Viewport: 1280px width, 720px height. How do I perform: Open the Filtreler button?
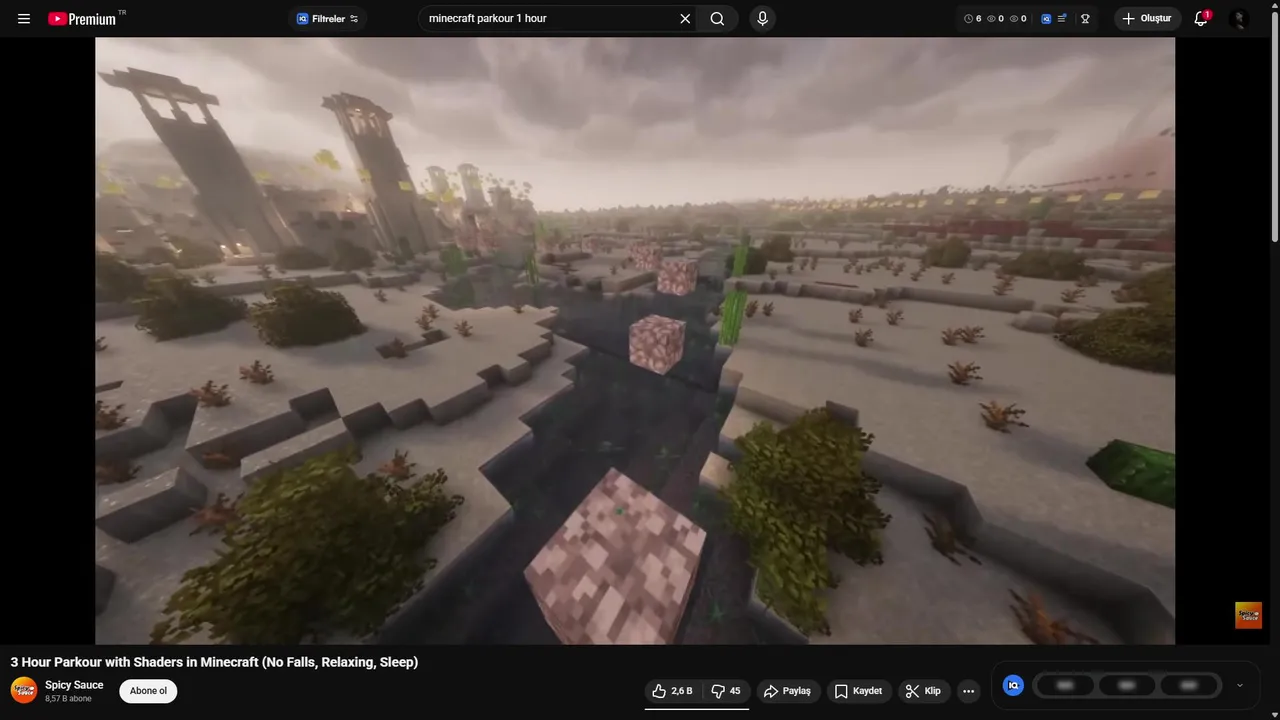coord(328,19)
